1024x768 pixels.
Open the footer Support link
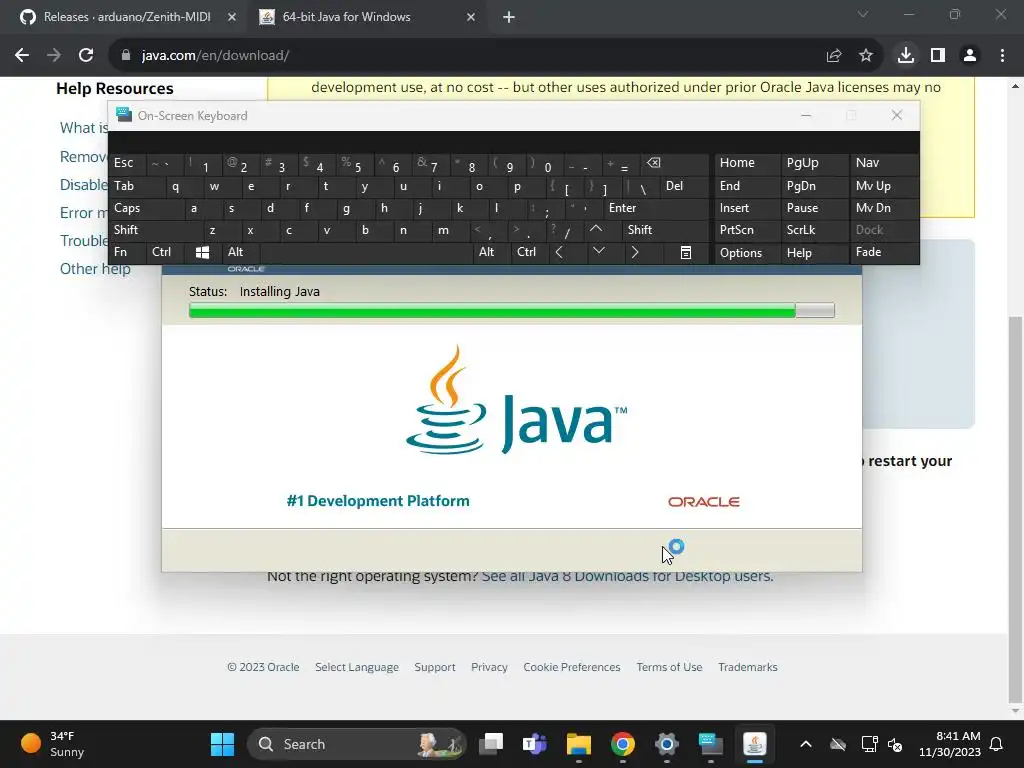click(435, 667)
